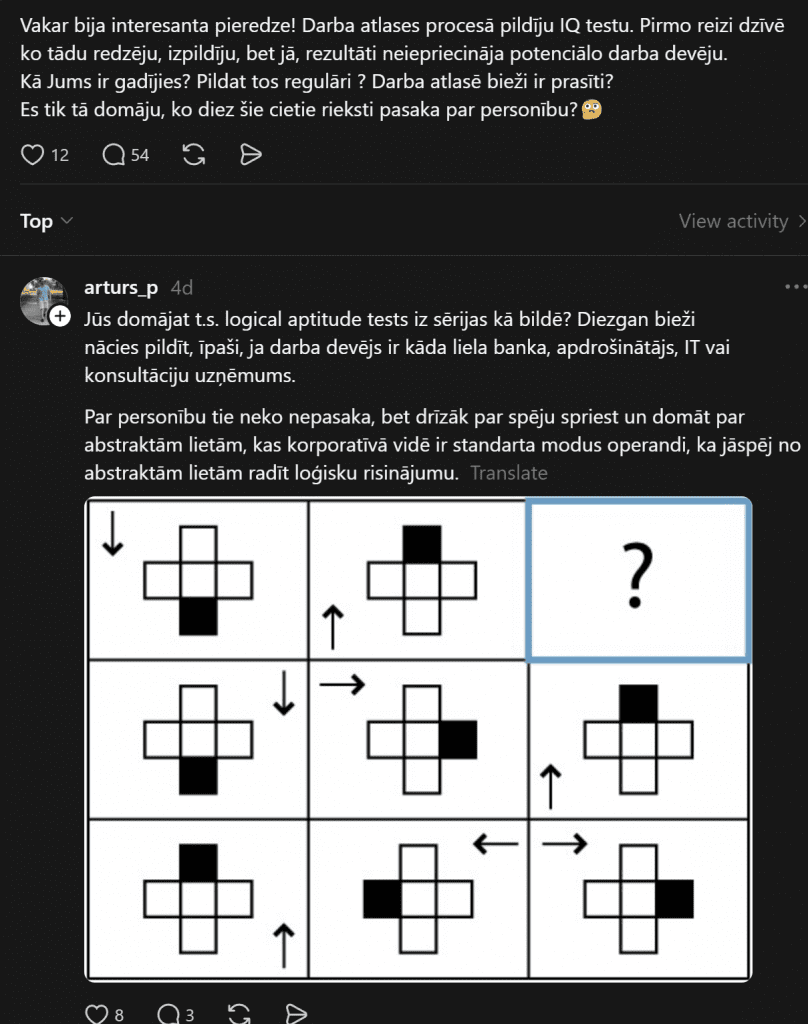Image resolution: width=808 pixels, height=1024 pixels.
Task: Open the arturs_p username profile link
Action: click(x=121, y=288)
